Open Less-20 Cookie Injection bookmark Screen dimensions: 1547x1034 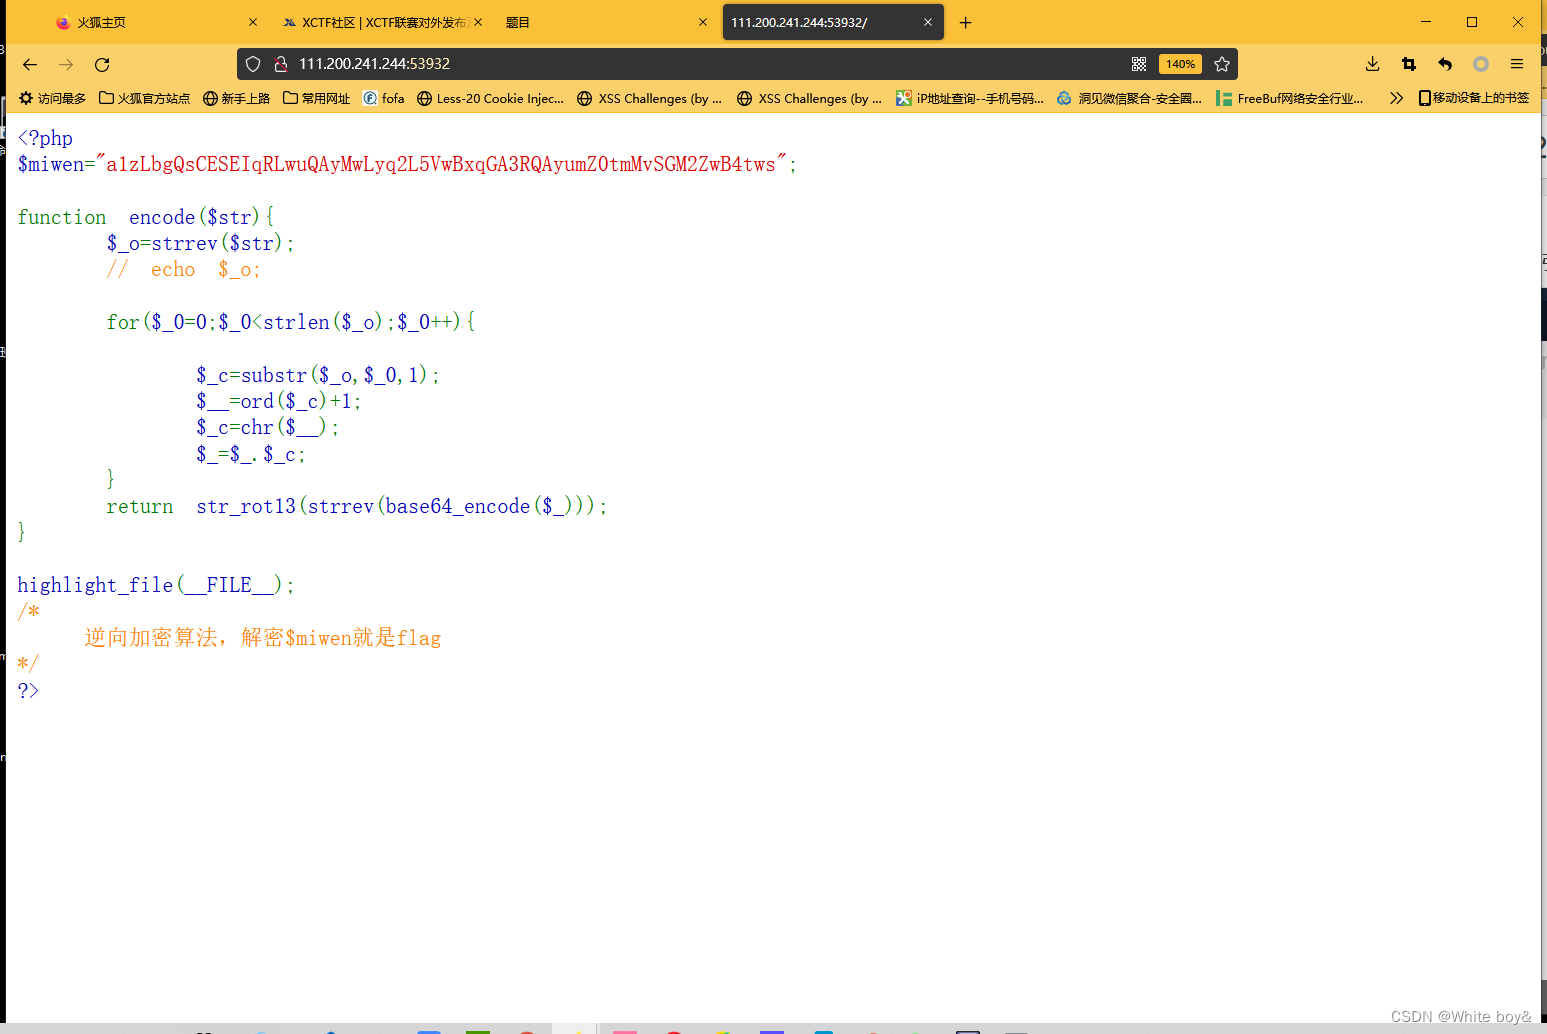(490, 98)
